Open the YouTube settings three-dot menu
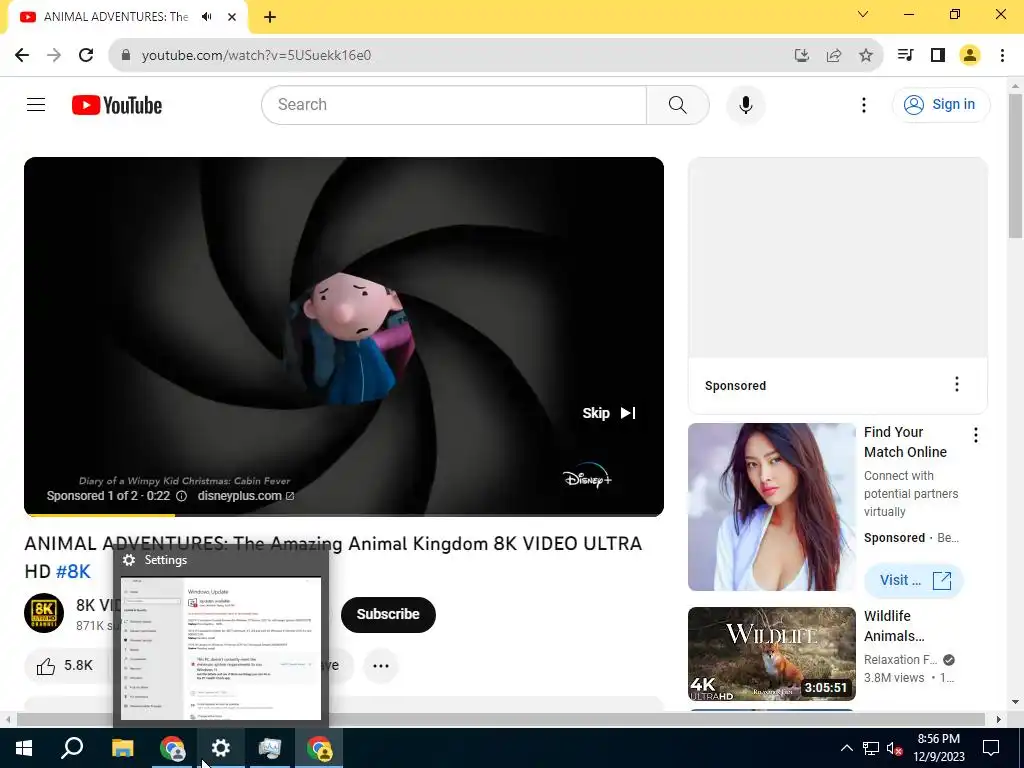The height and width of the screenshot is (768, 1024). point(863,104)
